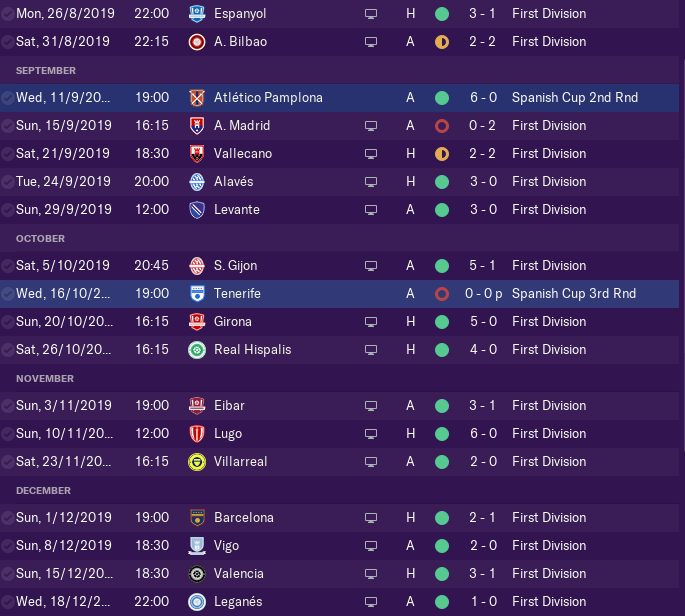685x616 pixels.
Task: Click the Real Hispalis green badge
Action: tap(197, 350)
